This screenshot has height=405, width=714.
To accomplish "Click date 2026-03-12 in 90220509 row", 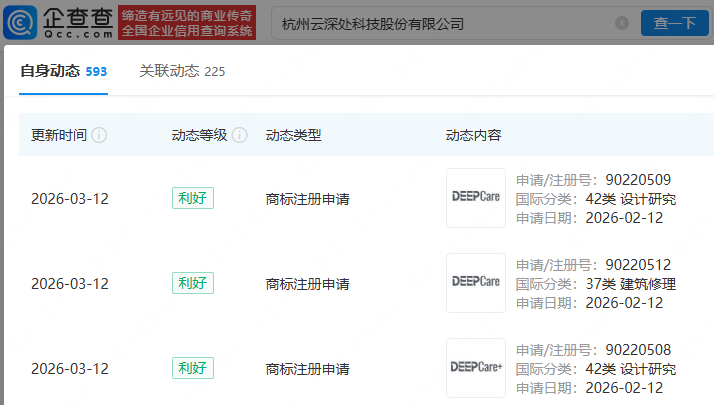I will (70, 199).
